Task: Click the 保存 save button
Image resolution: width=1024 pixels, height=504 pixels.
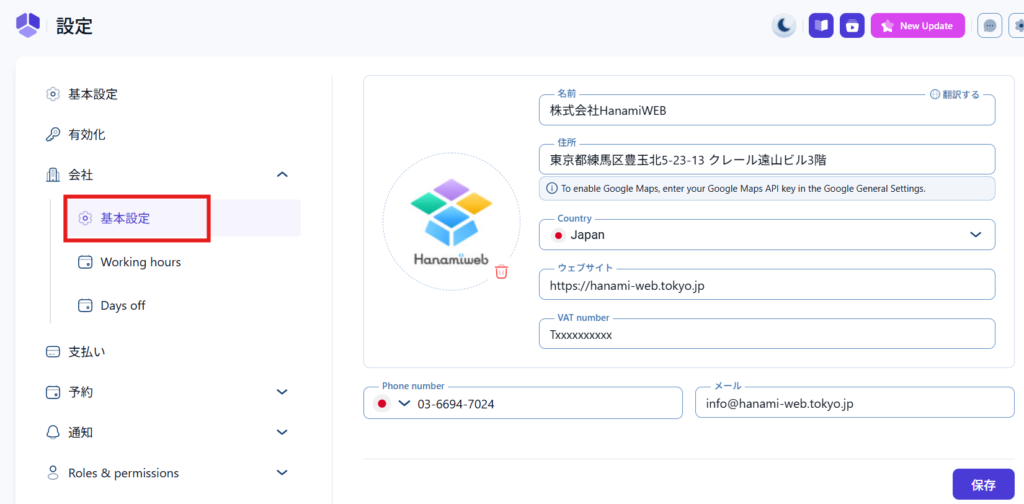Action: point(983,485)
